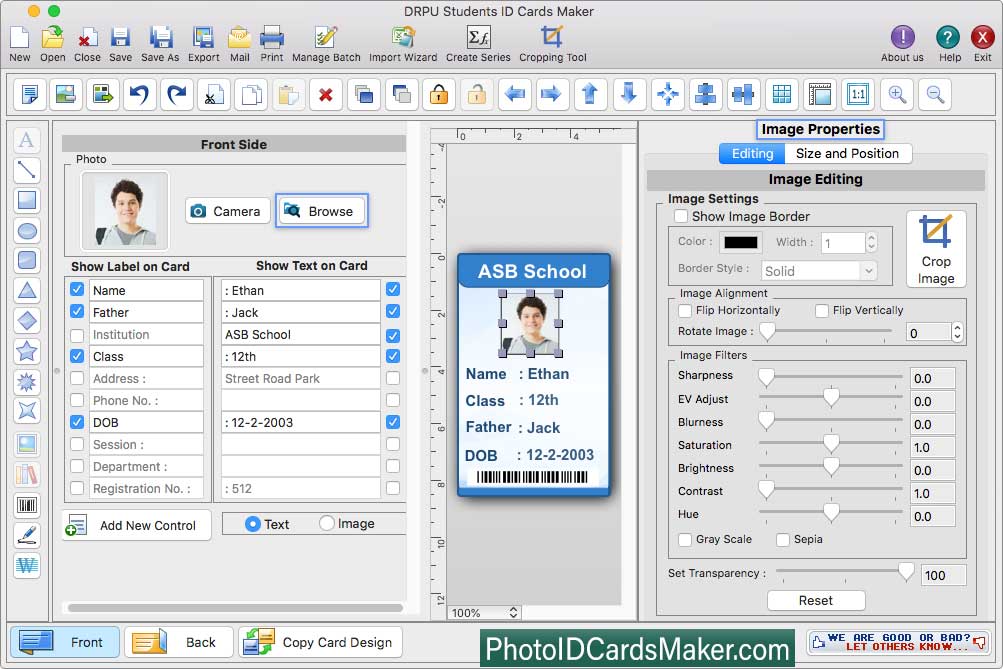The image size is (1003, 669).
Task: Click the Name value field Ethan
Action: point(301,290)
